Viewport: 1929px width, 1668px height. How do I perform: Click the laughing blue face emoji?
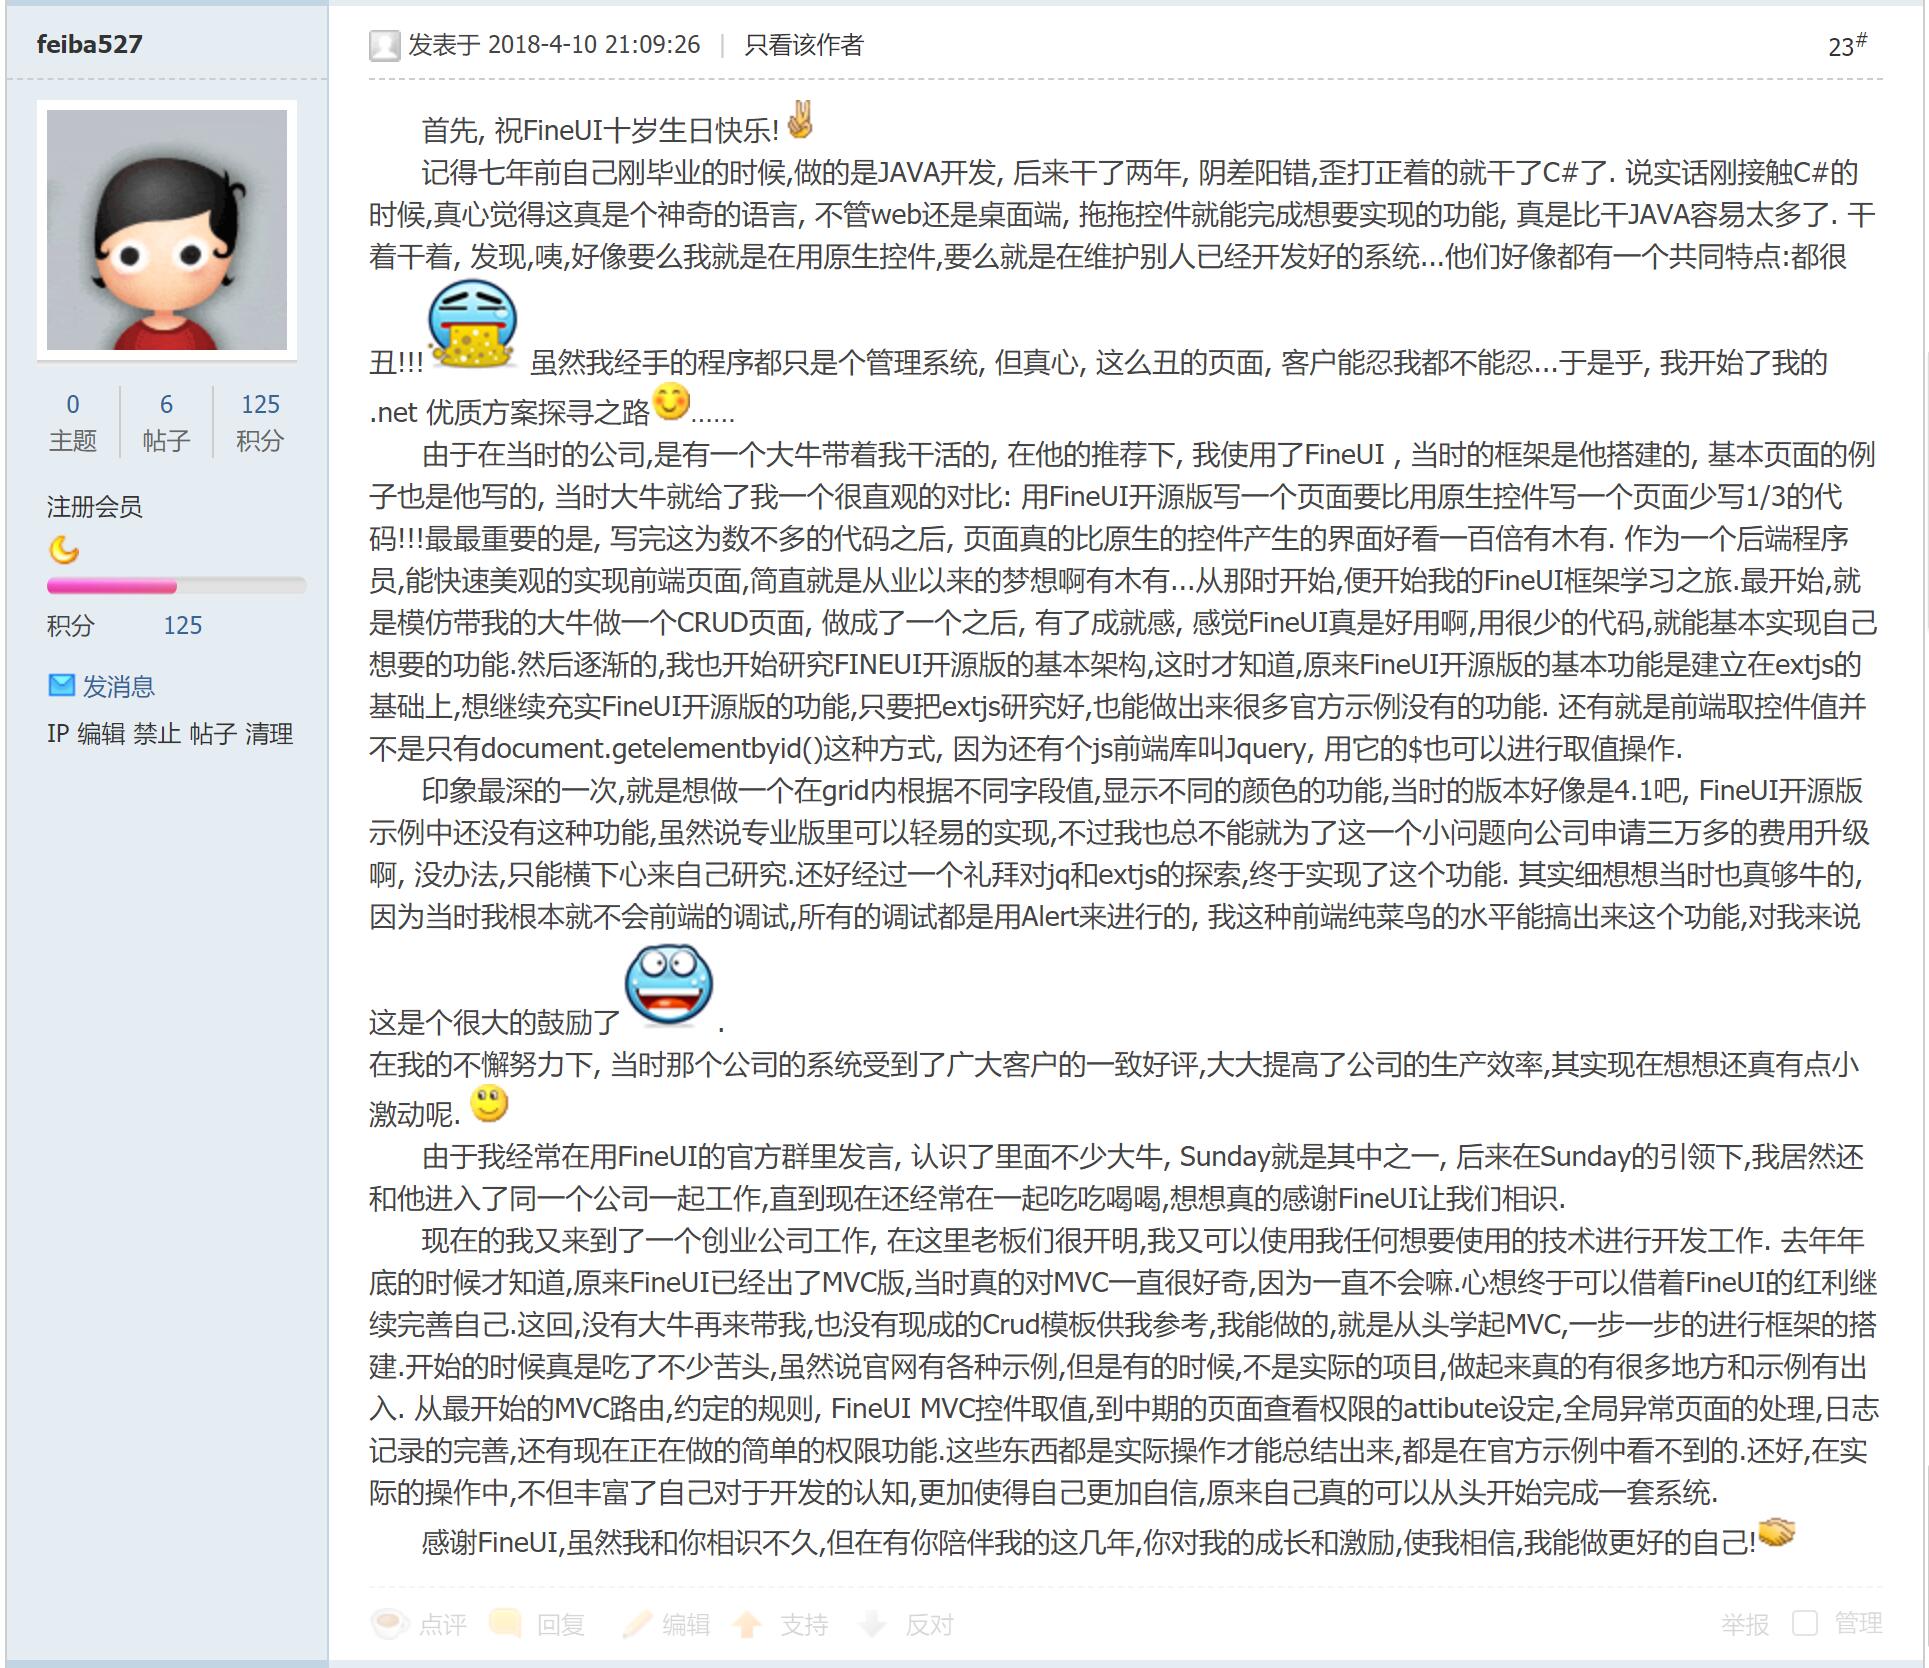pyautogui.click(x=669, y=985)
